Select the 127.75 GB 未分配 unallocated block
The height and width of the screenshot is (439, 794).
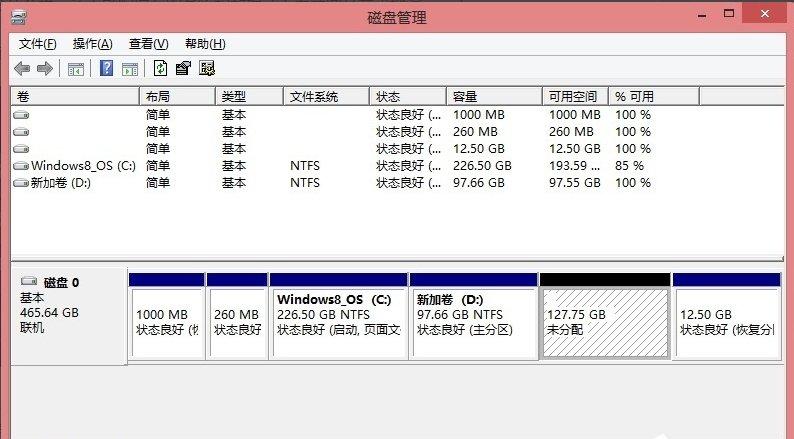605,316
